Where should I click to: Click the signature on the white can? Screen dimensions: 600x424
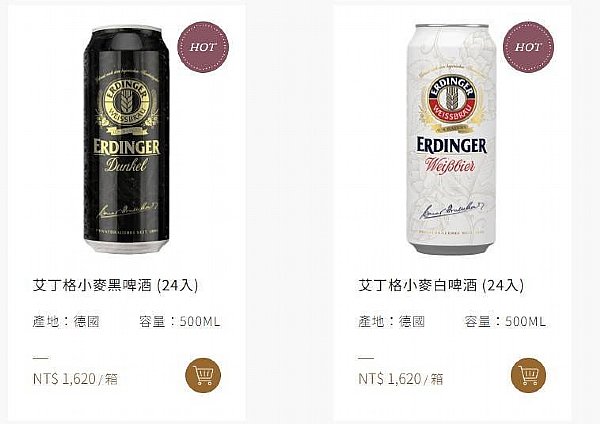pyautogui.click(x=452, y=210)
